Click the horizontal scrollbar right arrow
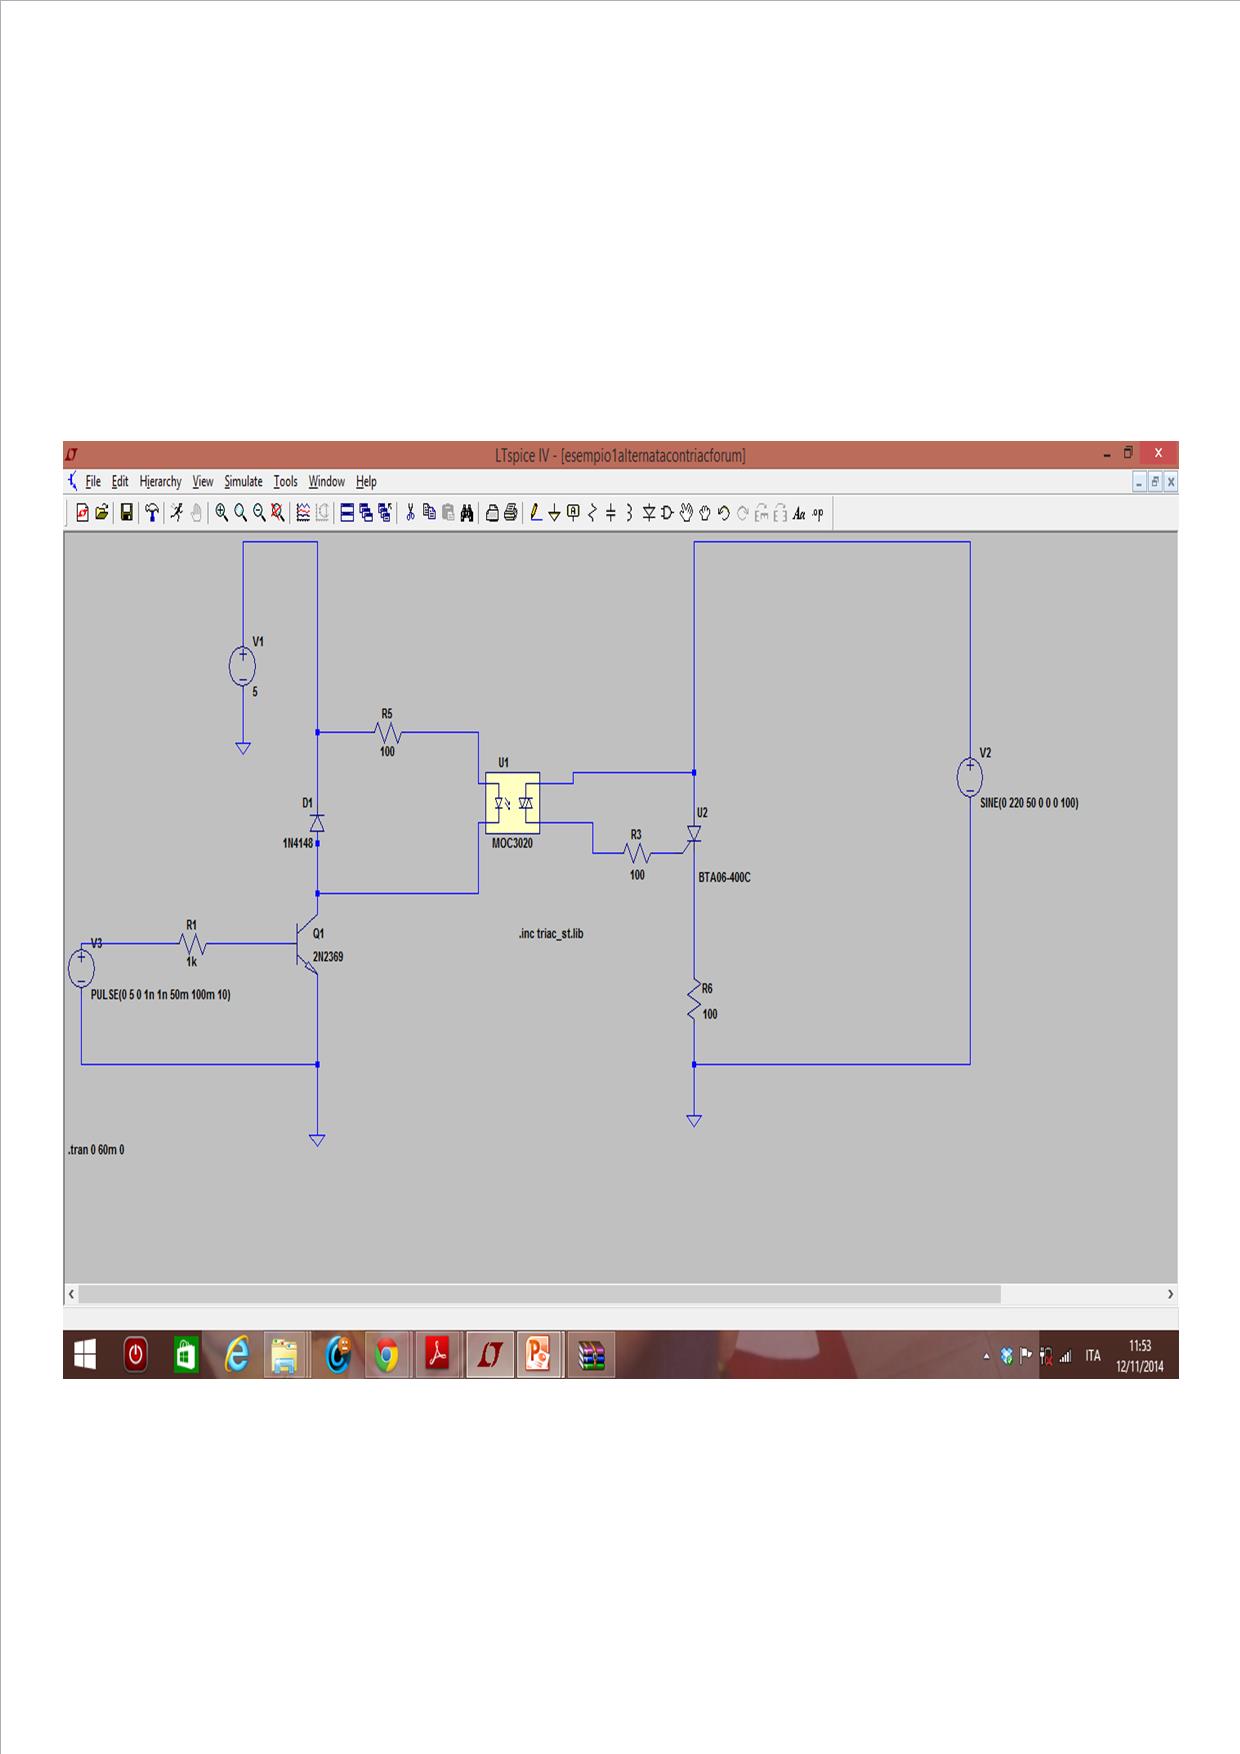This screenshot has width=1240, height=1754. coord(1170,1294)
